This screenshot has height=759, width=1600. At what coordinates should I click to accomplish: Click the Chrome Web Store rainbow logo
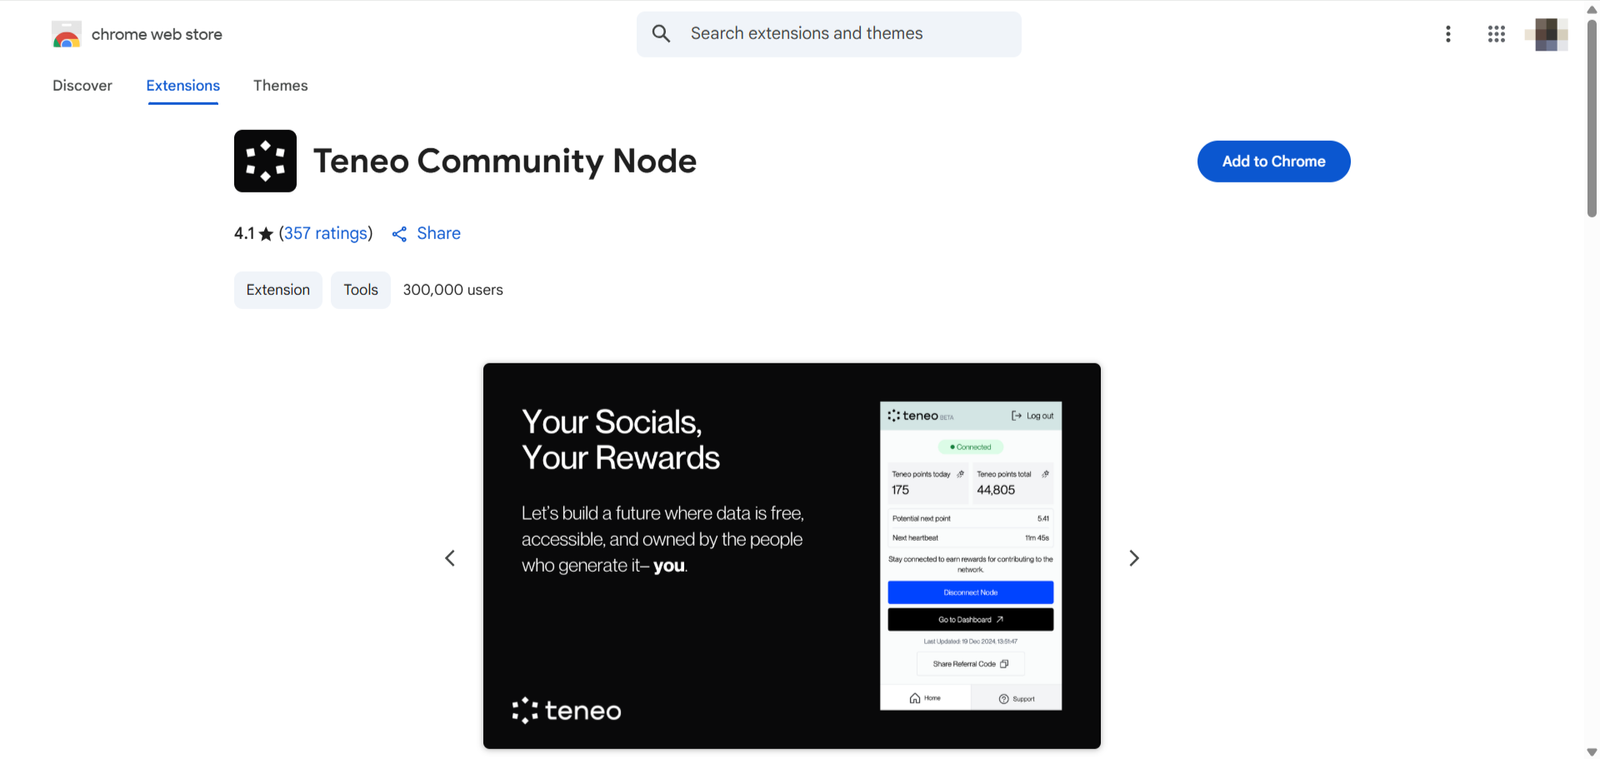click(66, 35)
